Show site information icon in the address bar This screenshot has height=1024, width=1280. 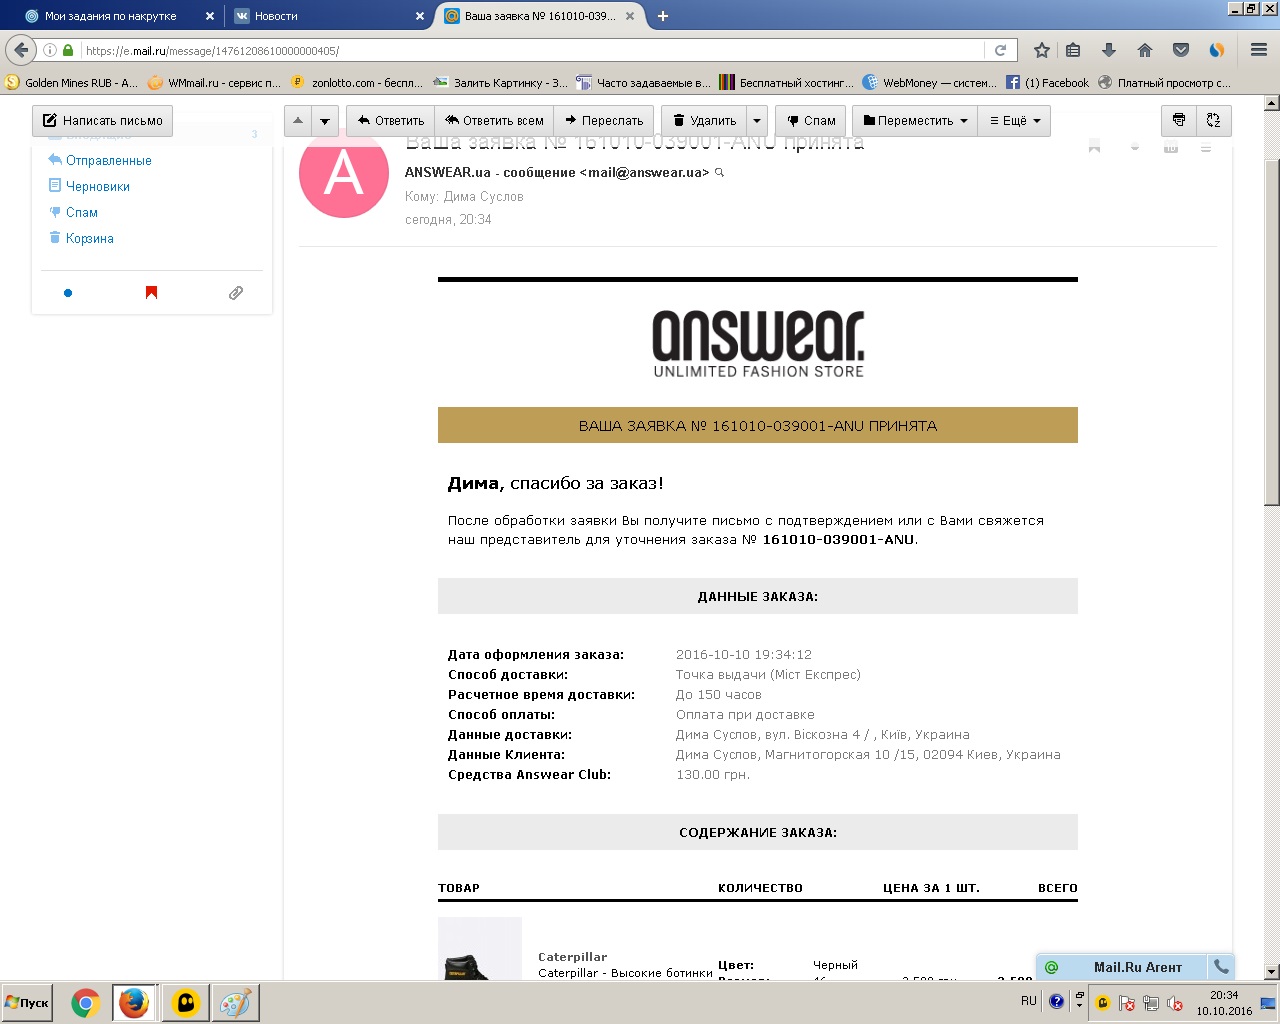pyautogui.click(x=50, y=50)
